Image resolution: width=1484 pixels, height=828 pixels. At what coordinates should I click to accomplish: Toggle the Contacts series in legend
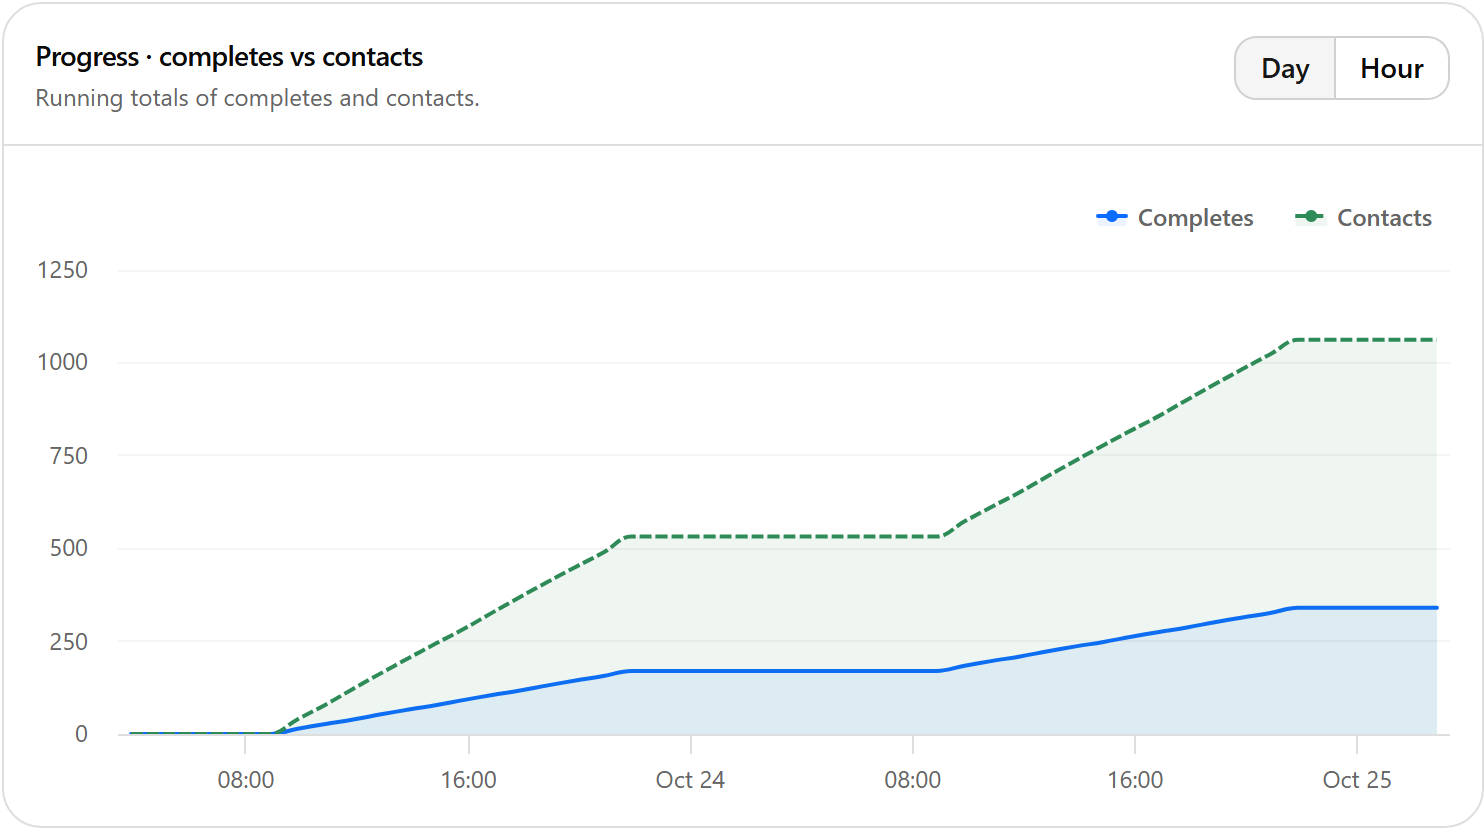[x=1364, y=218]
